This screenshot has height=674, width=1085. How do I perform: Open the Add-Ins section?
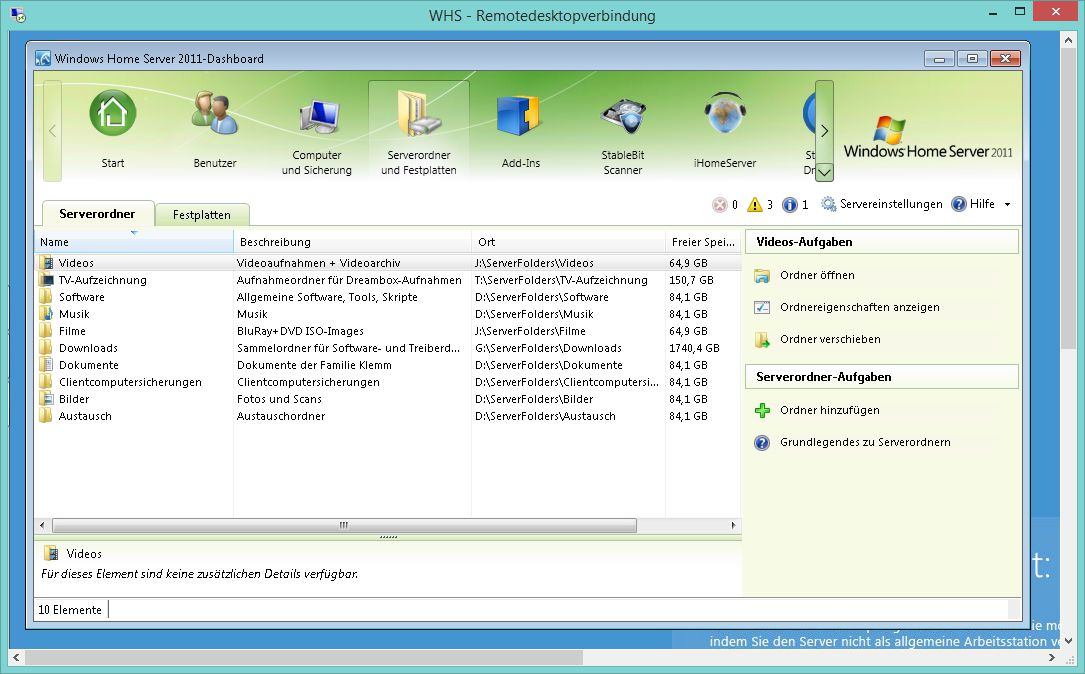pyautogui.click(x=520, y=129)
